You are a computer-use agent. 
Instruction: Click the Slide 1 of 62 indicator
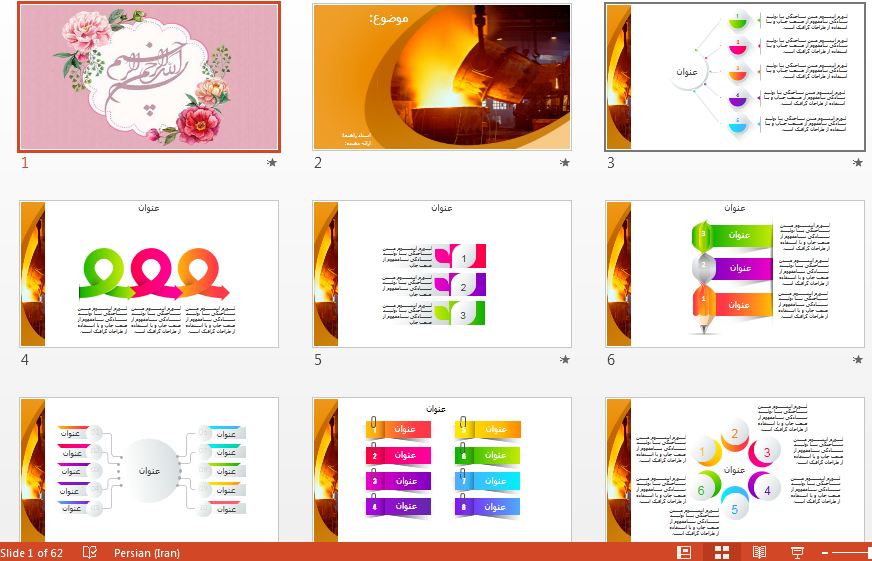32,552
